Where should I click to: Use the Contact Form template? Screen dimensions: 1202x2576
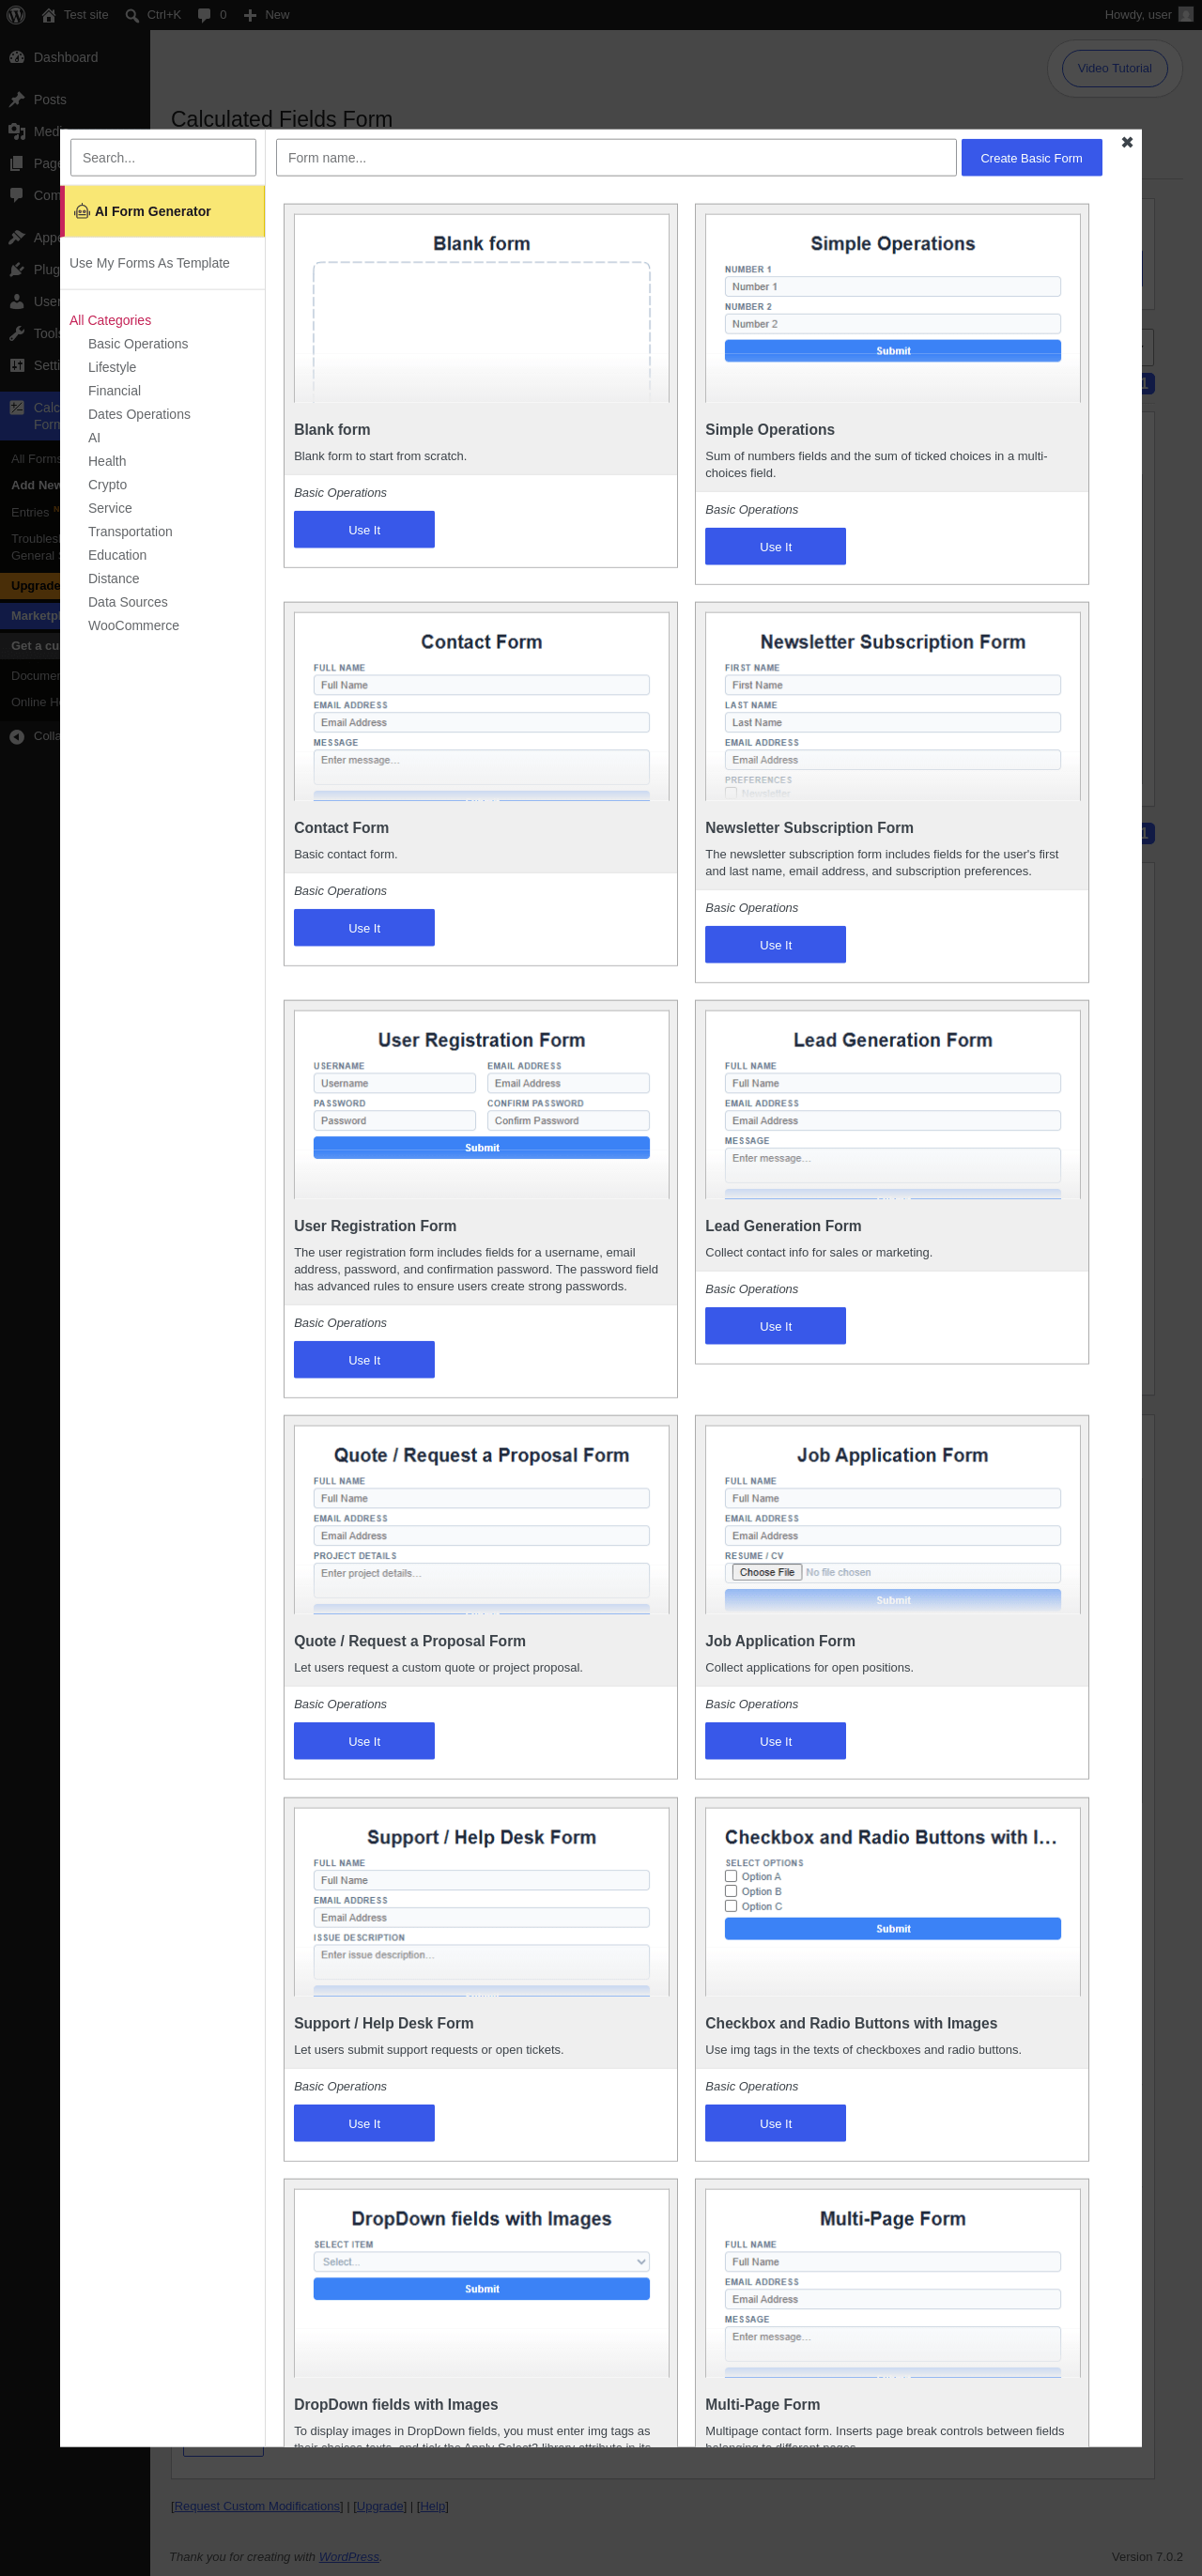[x=364, y=928]
